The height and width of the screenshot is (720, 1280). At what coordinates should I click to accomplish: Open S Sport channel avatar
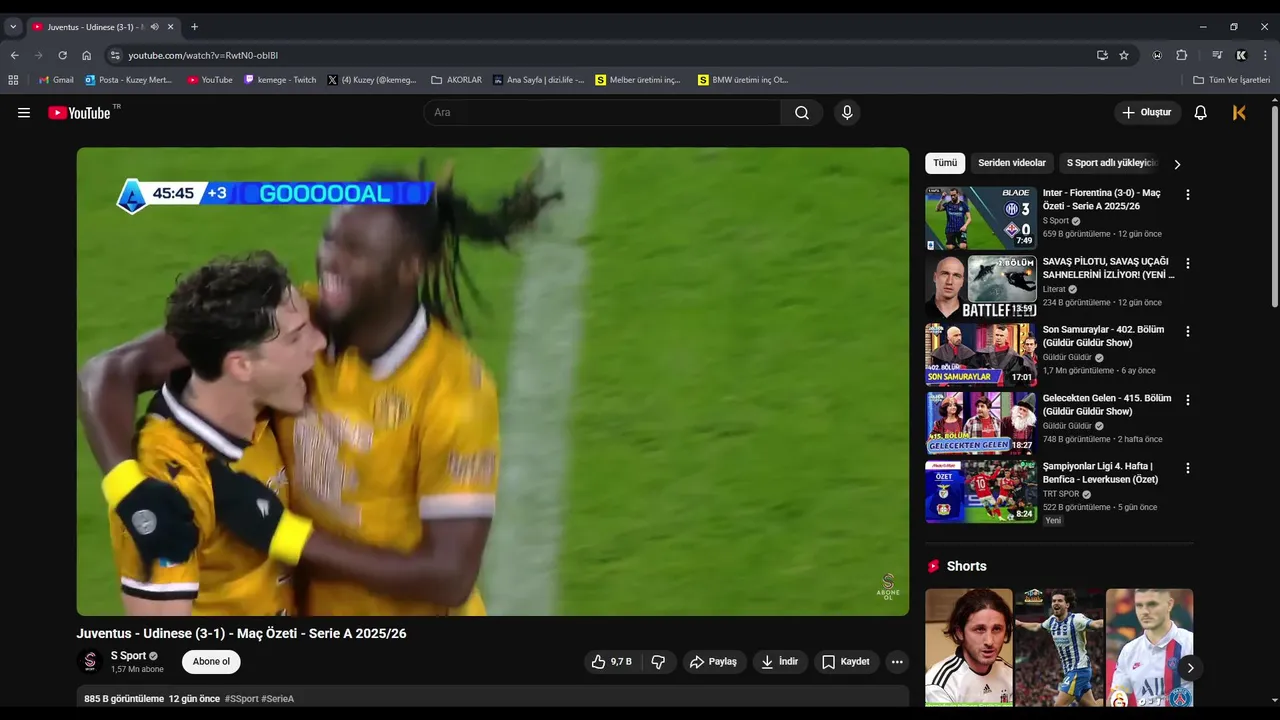(x=90, y=662)
